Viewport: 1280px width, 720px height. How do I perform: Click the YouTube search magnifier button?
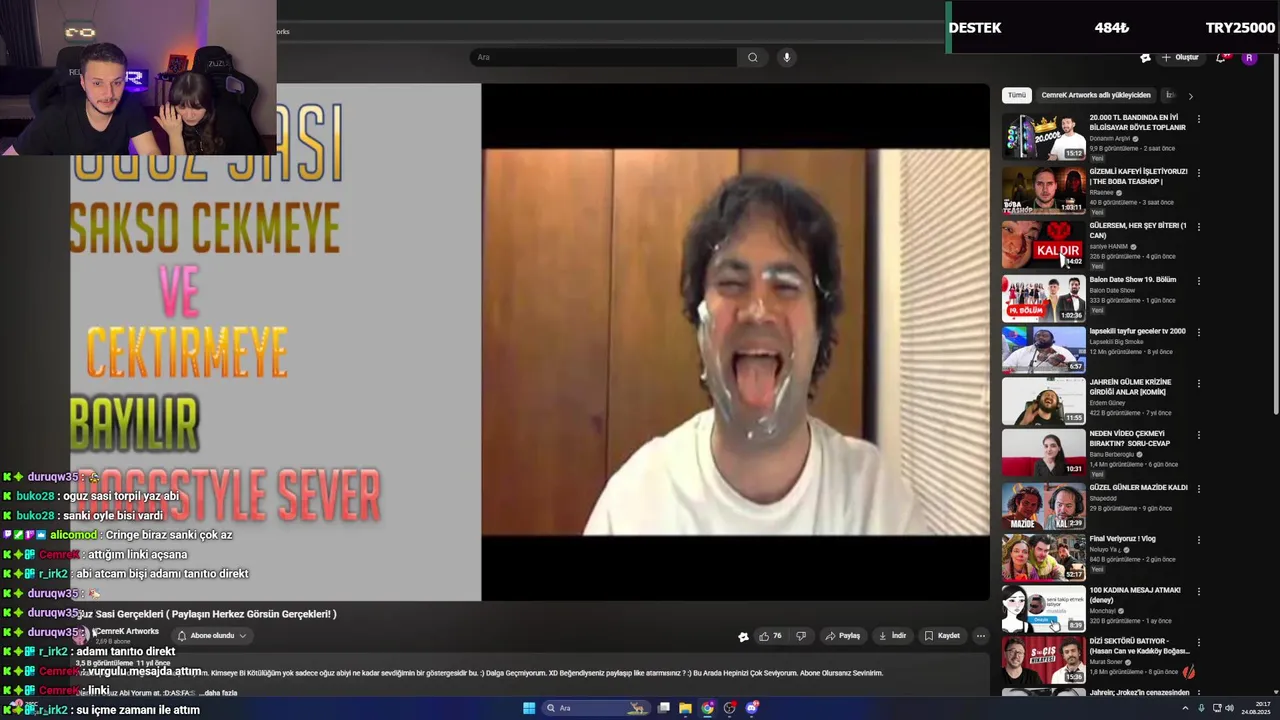click(753, 57)
